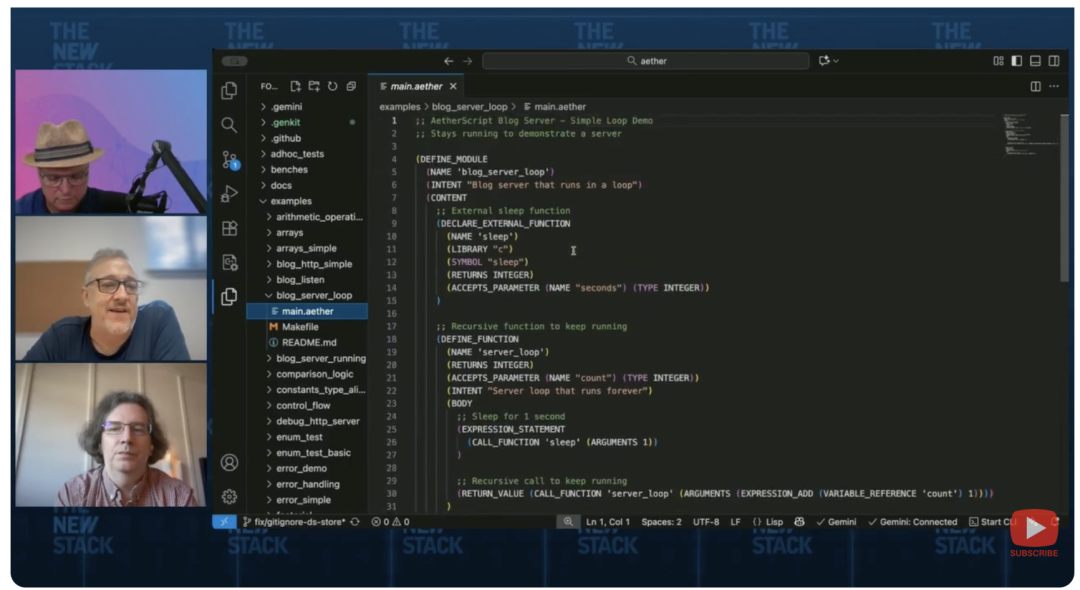This screenshot has width=1080, height=590.
Task: Select the main.aether editor tab
Action: 416,87
